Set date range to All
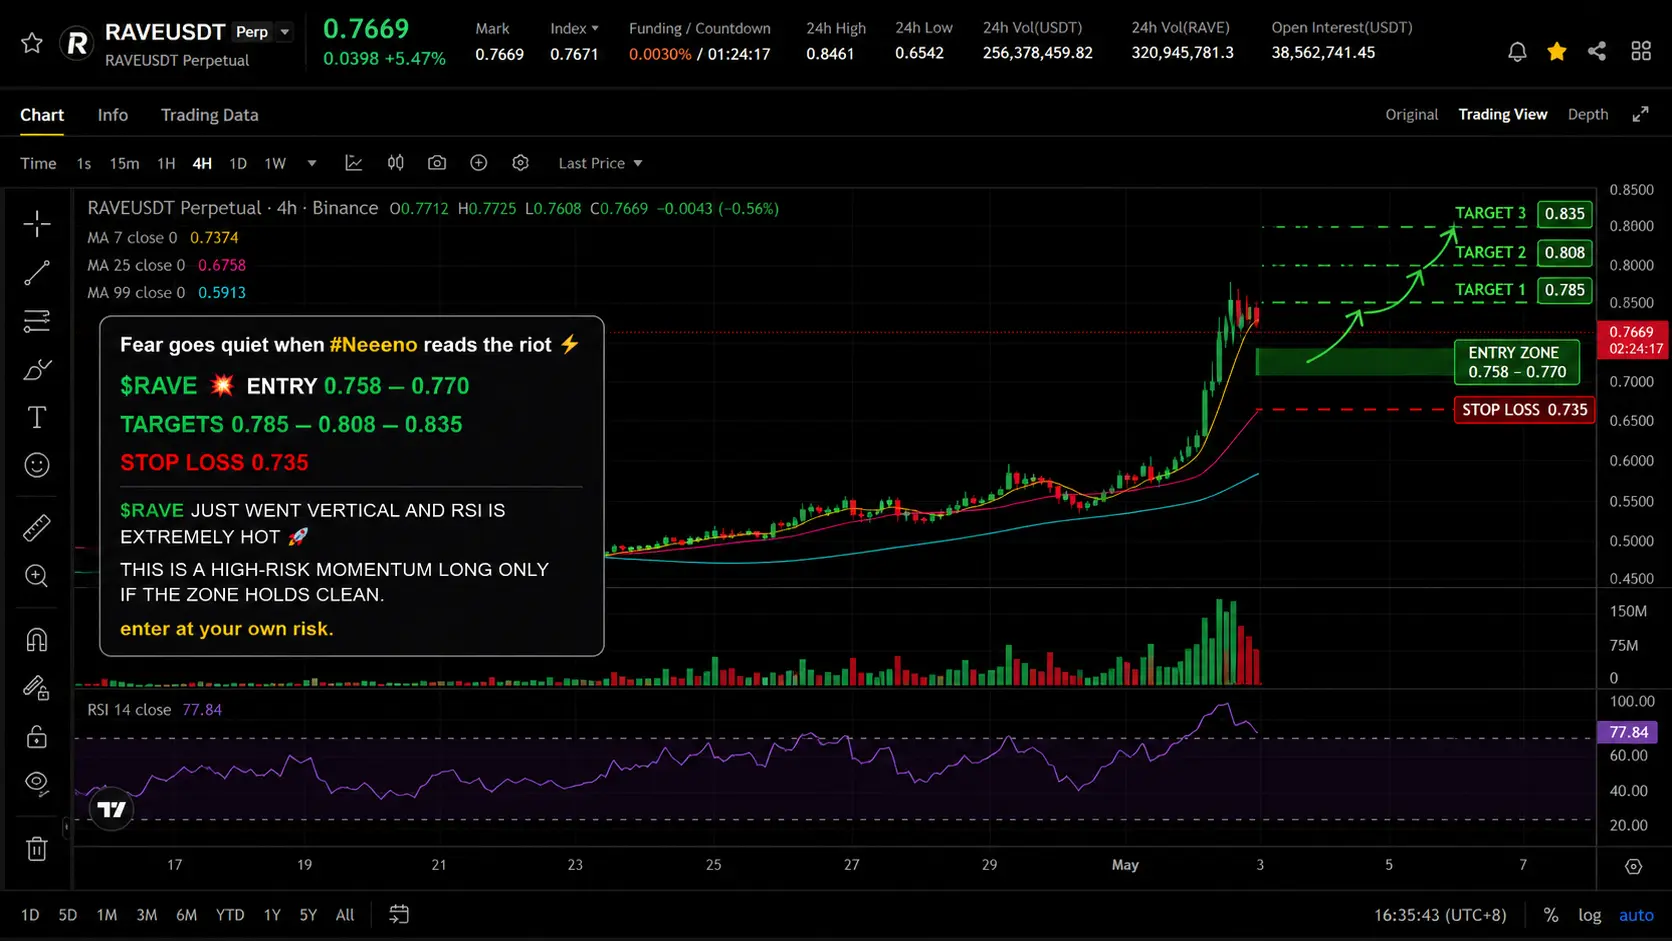The width and height of the screenshot is (1672, 941). pyautogui.click(x=345, y=914)
